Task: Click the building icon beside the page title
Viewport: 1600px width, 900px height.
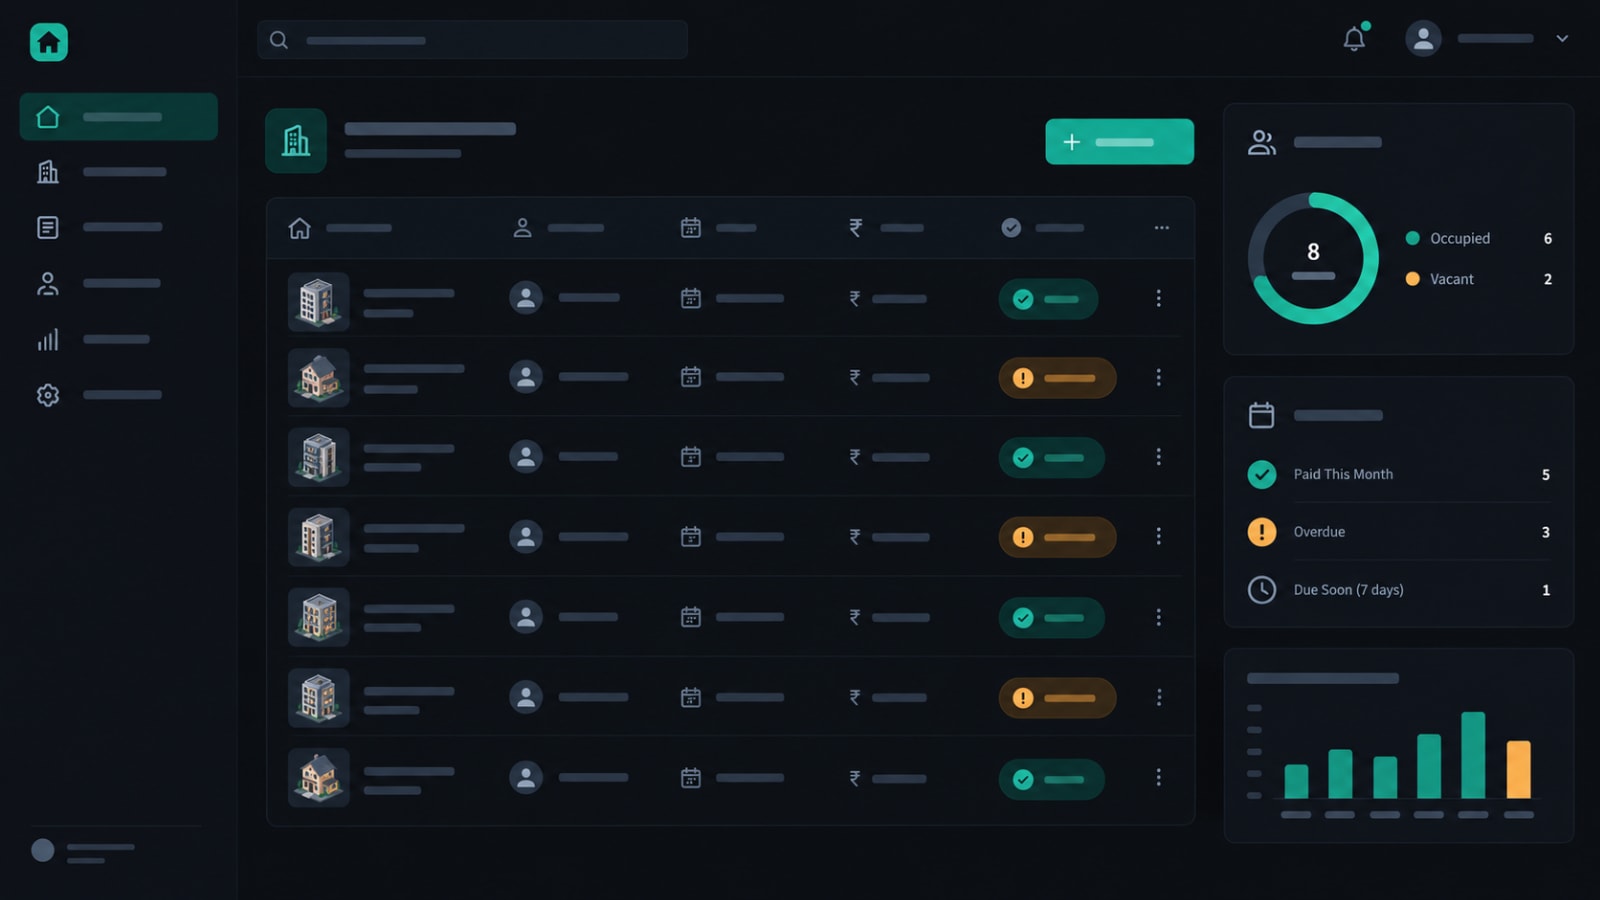Action: click(x=296, y=141)
